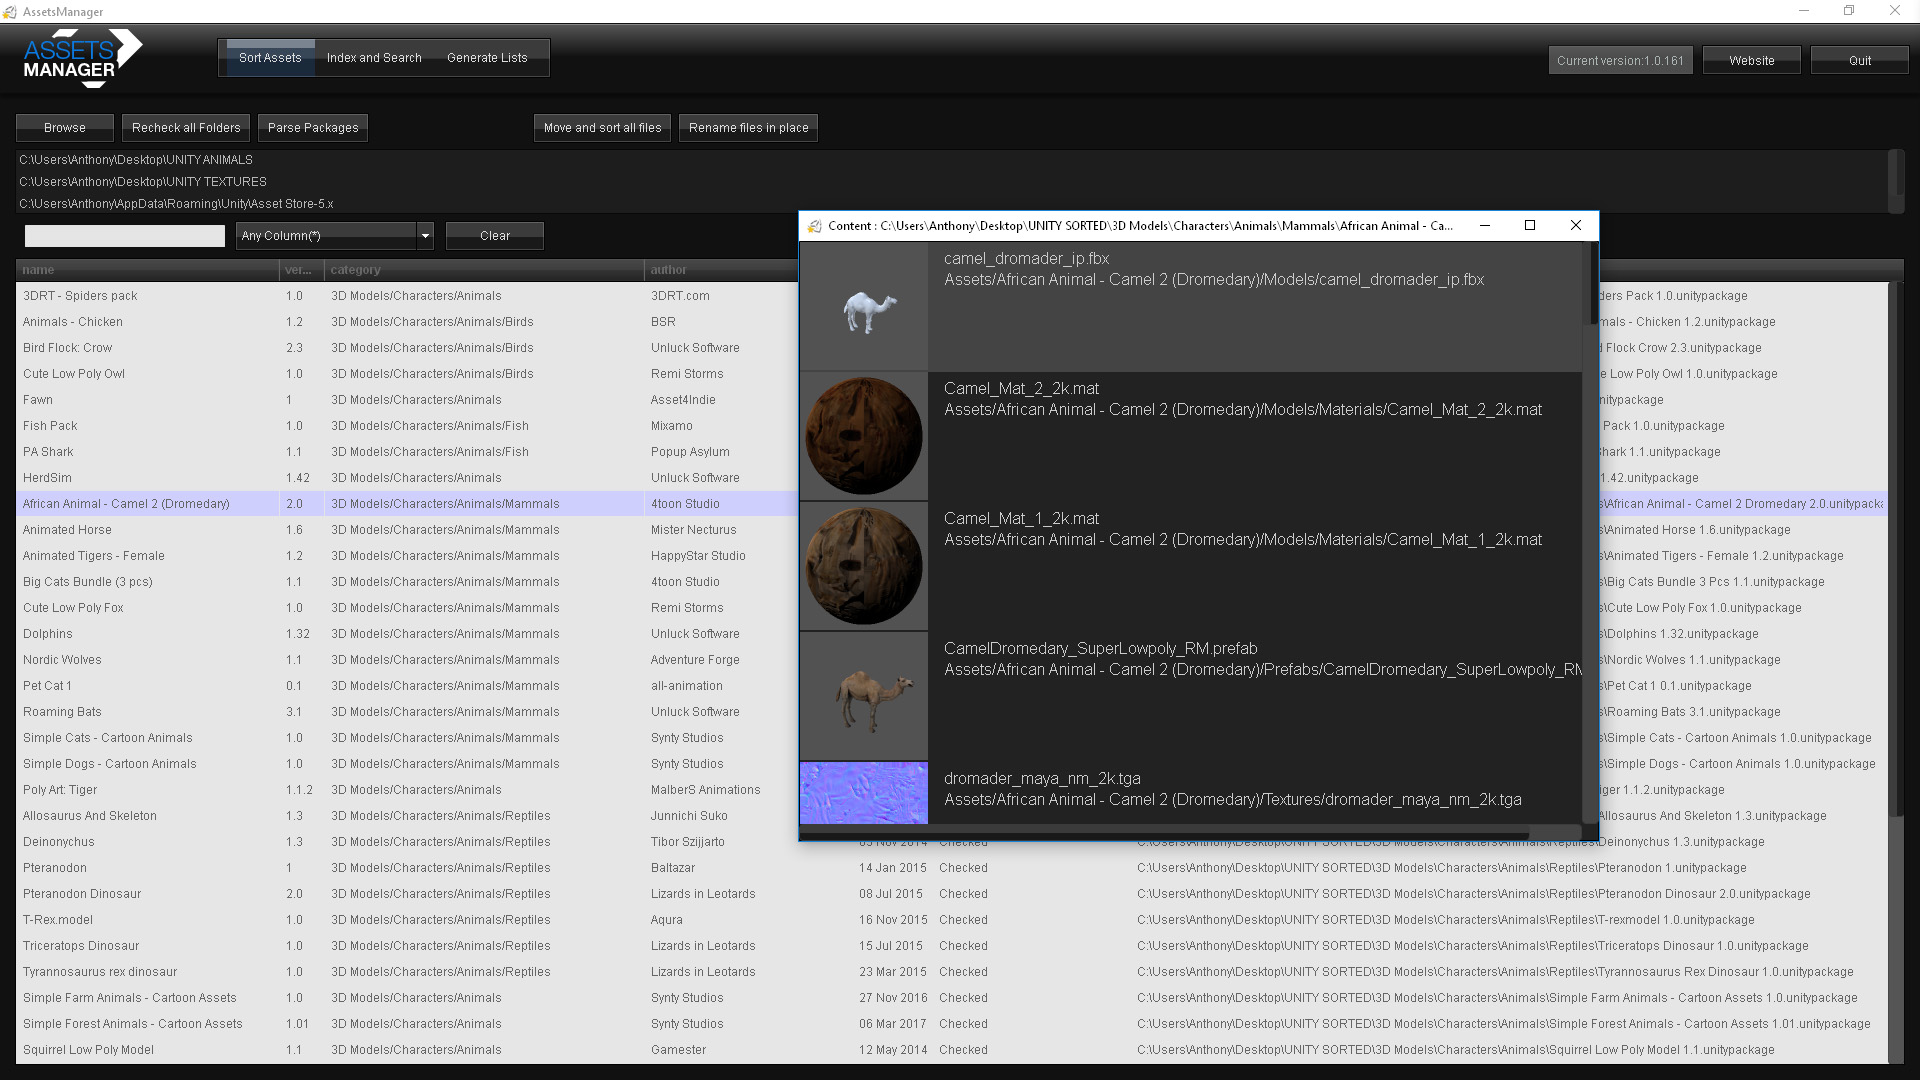Open the camel_dromader_ip.fbx thumbnail preview
The width and height of the screenshot is (1920, 1080).
863,305
